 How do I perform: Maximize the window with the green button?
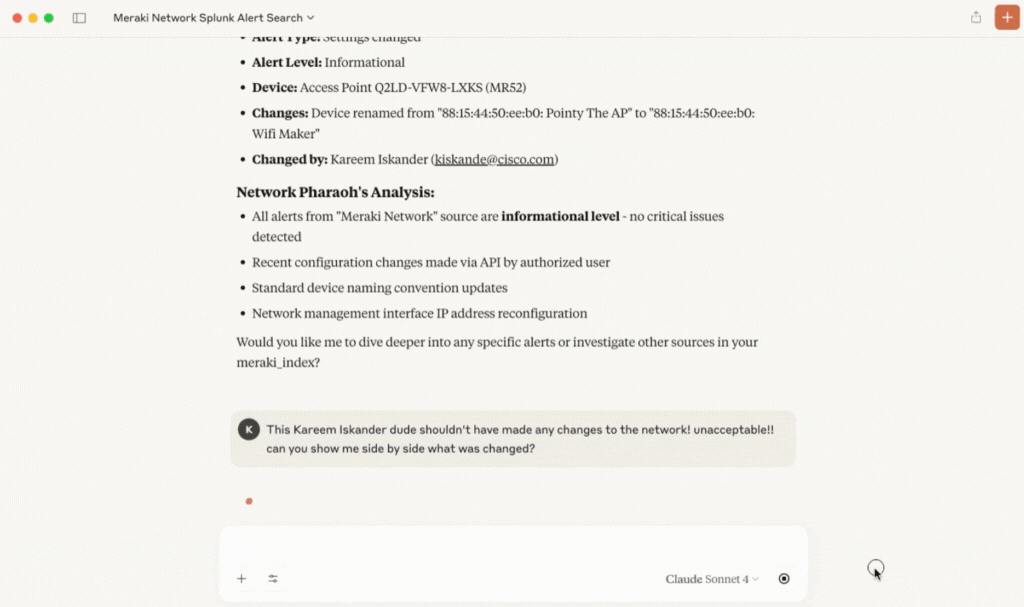pos(49,18)
